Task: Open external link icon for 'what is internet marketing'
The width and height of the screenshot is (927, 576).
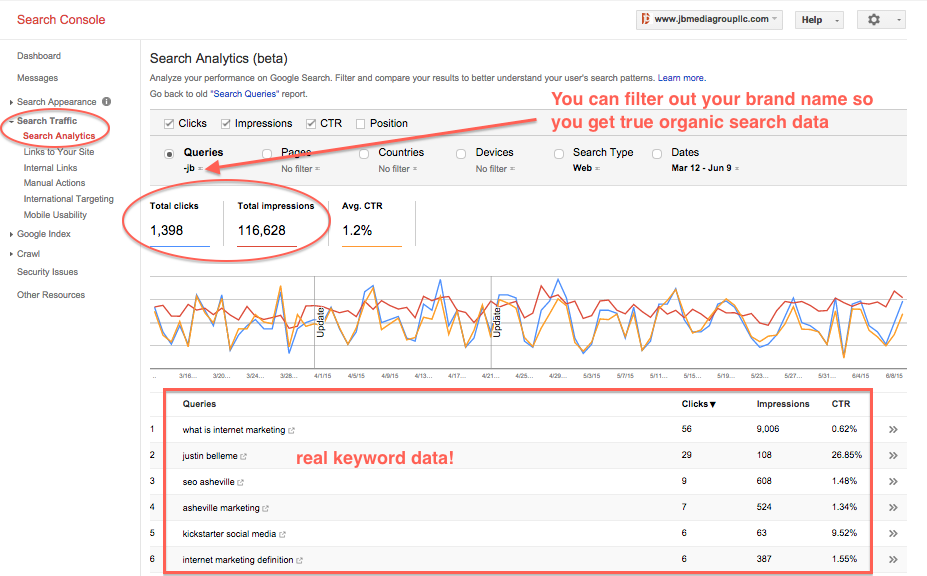Action: click(291, 431)
